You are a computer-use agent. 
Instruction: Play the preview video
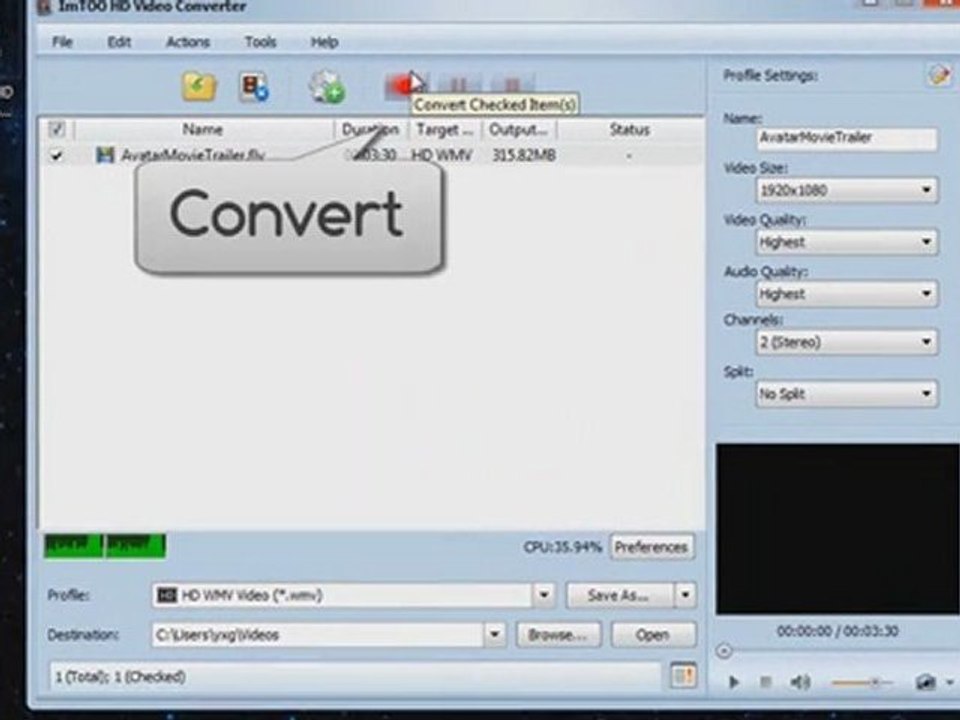coord(733,681)
